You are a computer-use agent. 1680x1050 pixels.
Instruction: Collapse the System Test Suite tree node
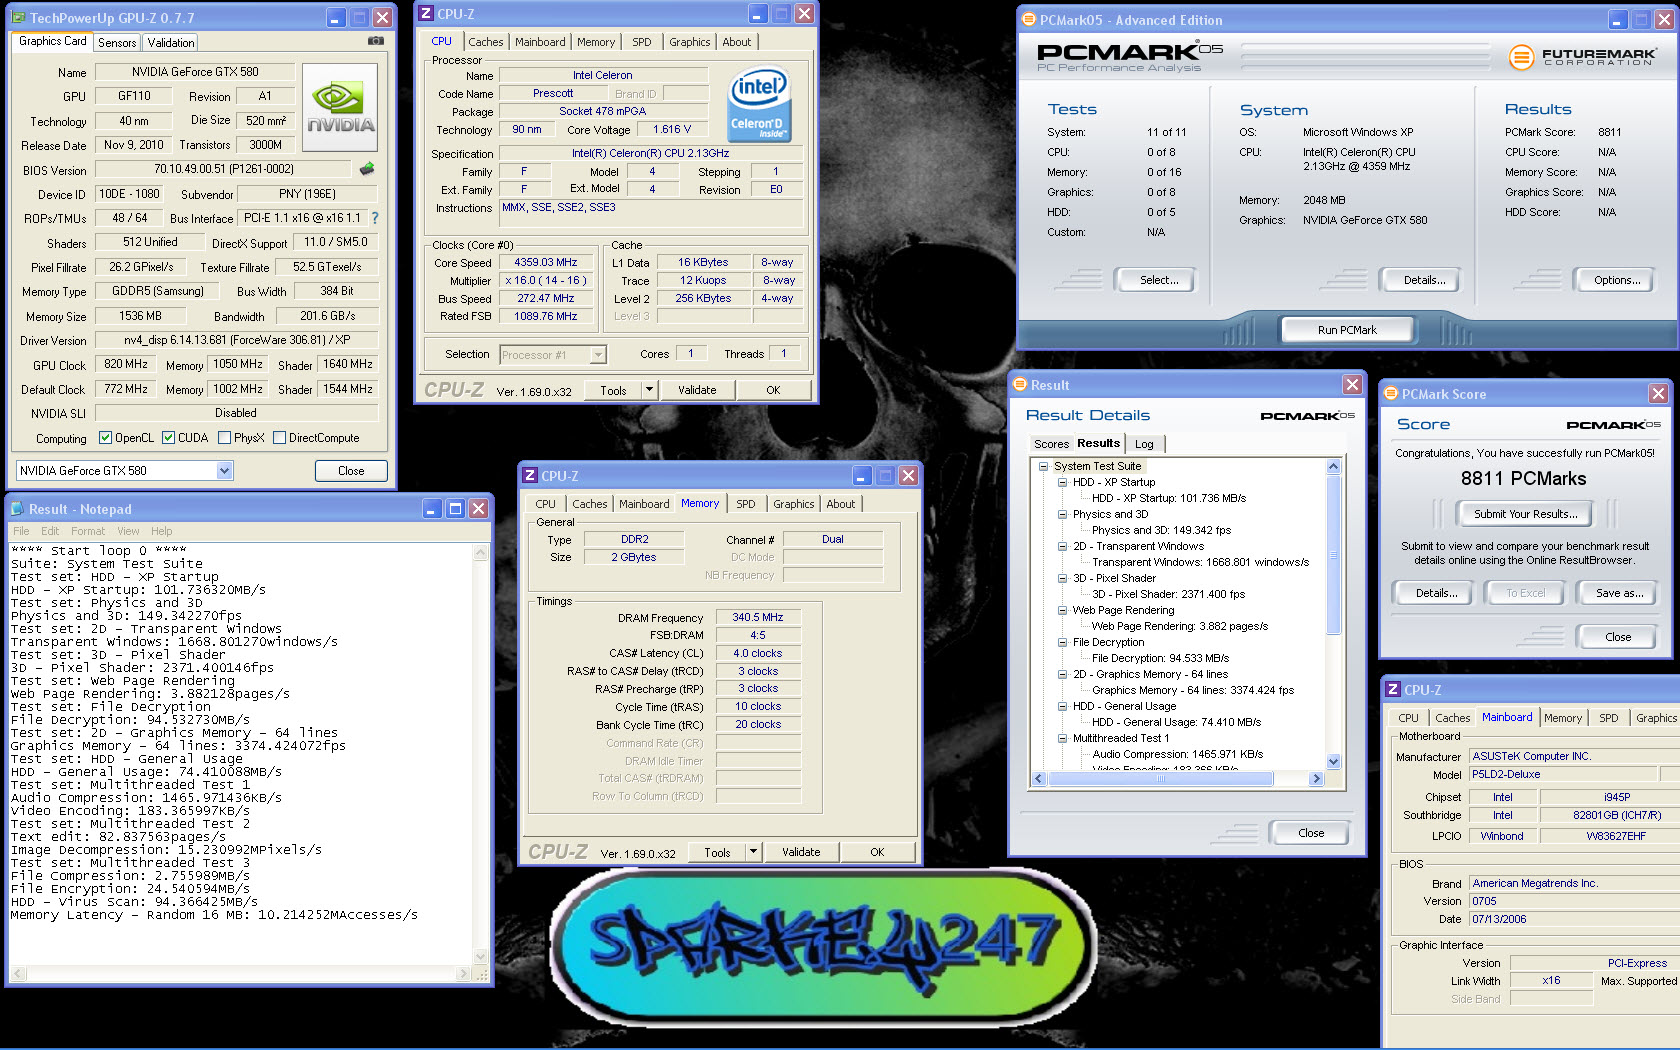point(1043,466)
